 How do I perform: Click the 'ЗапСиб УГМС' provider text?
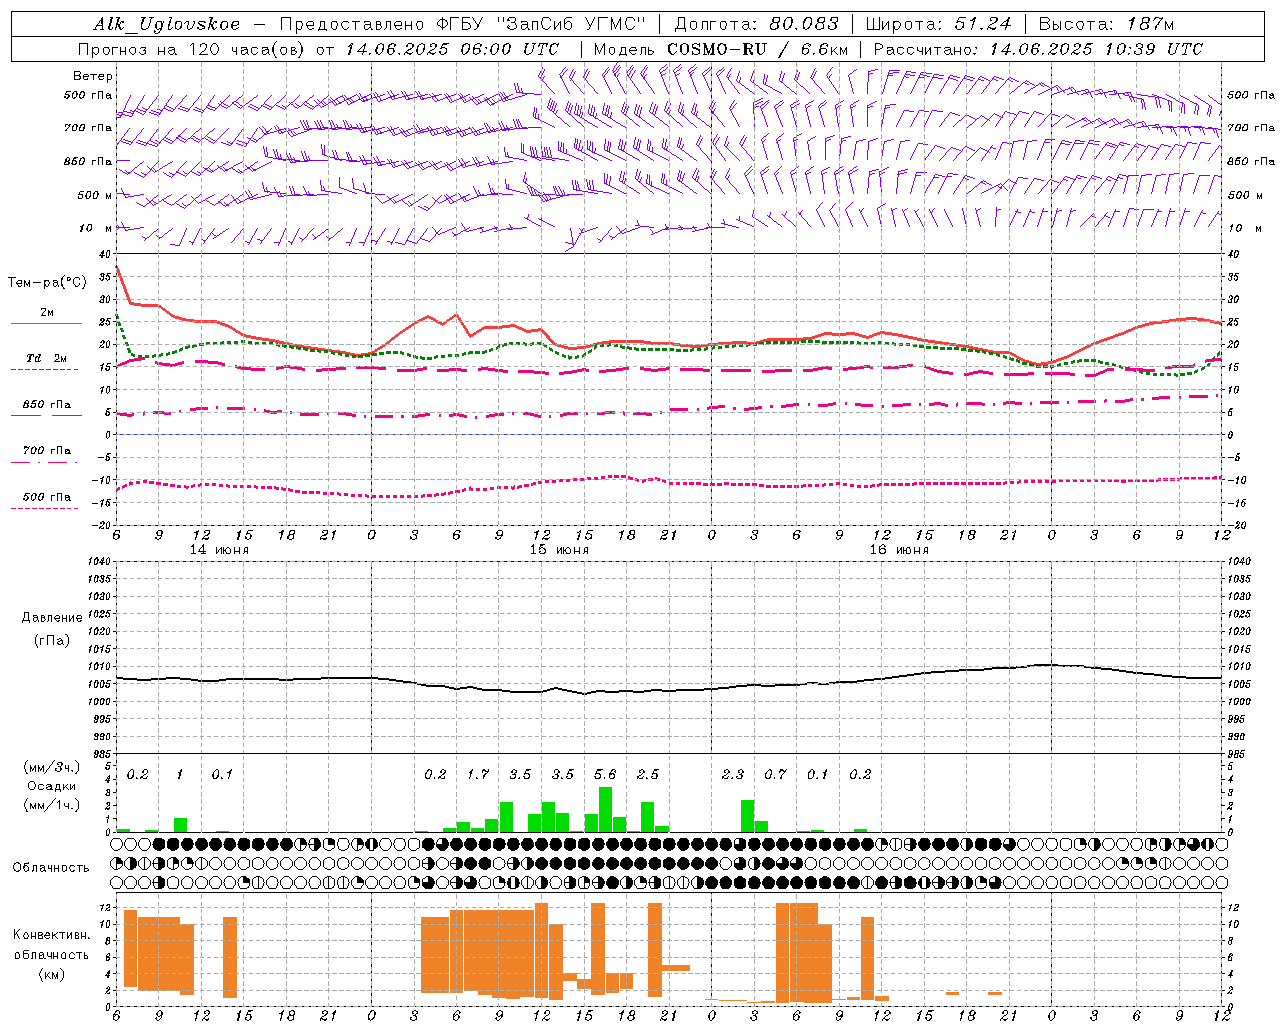tap(571, 25)
